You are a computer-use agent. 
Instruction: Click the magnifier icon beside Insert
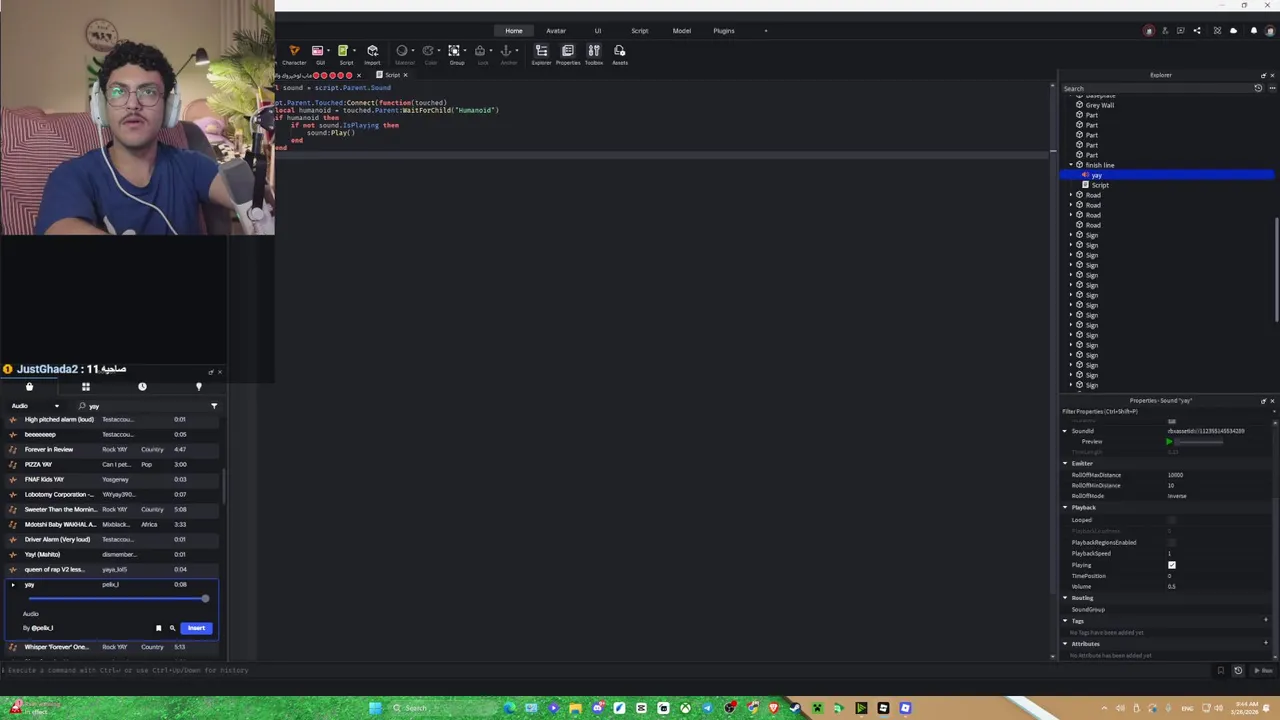[172, 628]
